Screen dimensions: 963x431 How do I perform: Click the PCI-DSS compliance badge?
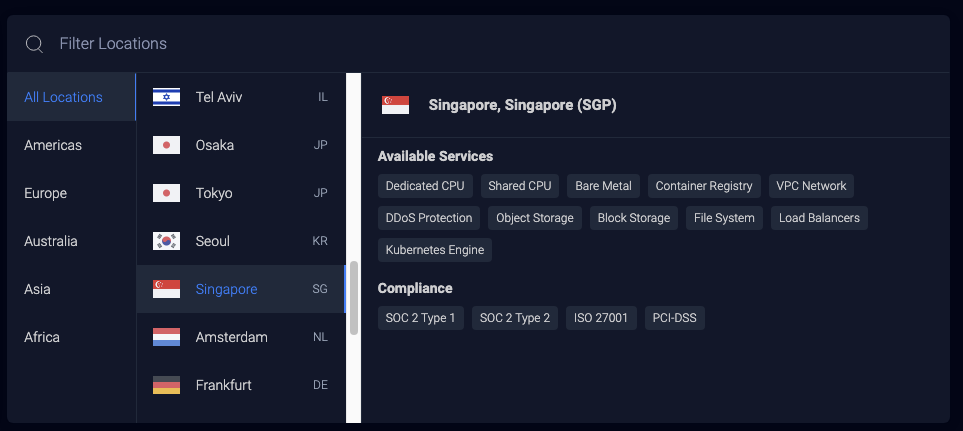675,319
